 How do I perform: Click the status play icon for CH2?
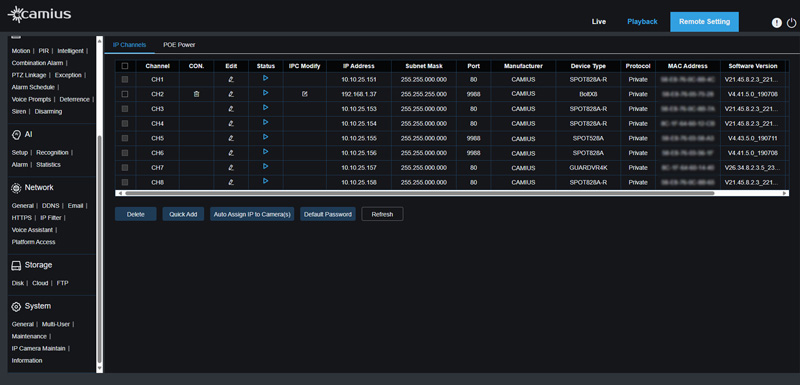265,93
